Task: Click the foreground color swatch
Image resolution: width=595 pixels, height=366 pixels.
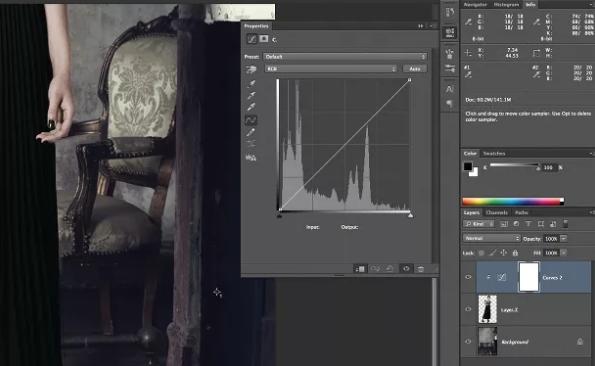Action: (x=468, y=166)
